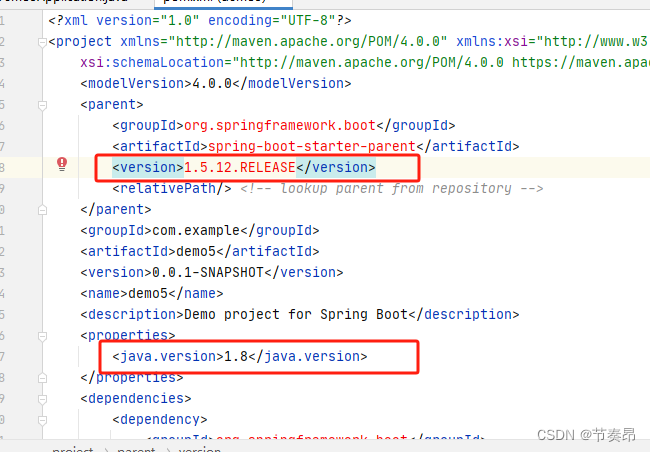Collapse the project element fold marker
This screenshot has width=650, height=452.
(42, 42)
